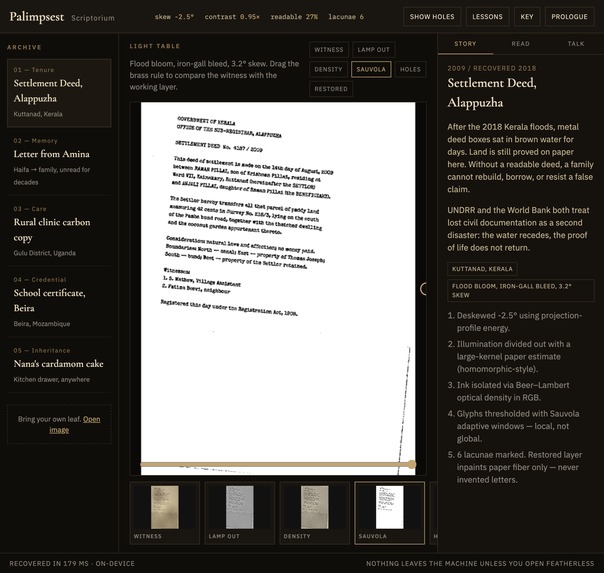Select the WITNESS thumbnail
This screenshot has width=604, height=573.
[x=165, y=513]
